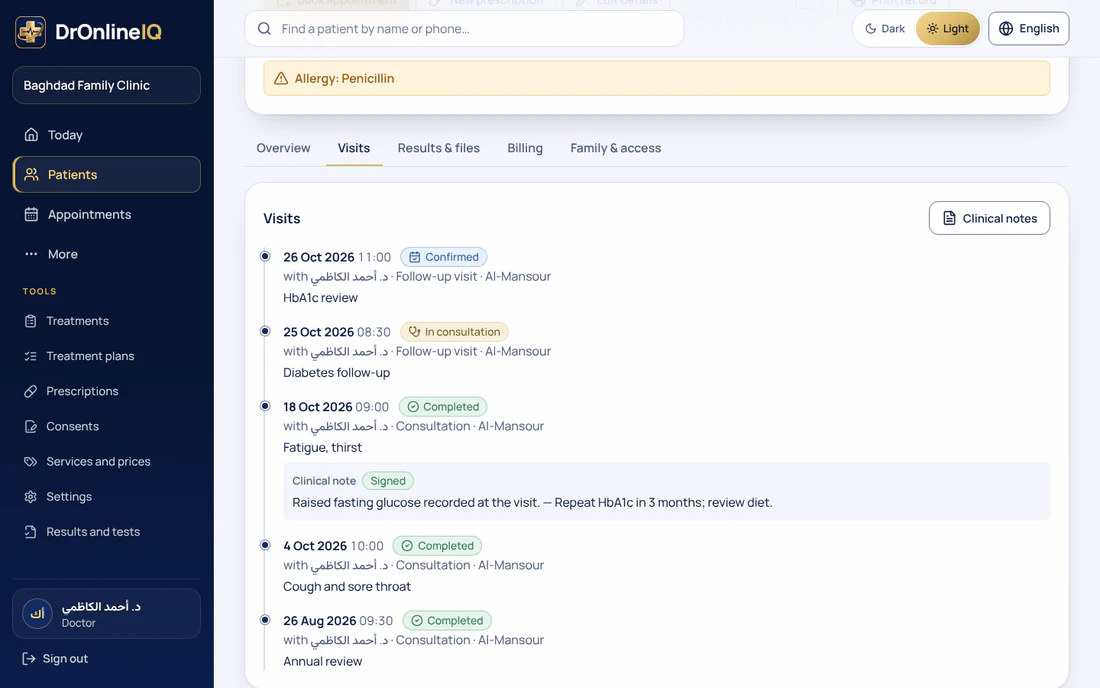This screenshot has width=1100, height=688.
Task: Click the 26 Oct 2026 visit date
Action: click(x=318, y=257)
